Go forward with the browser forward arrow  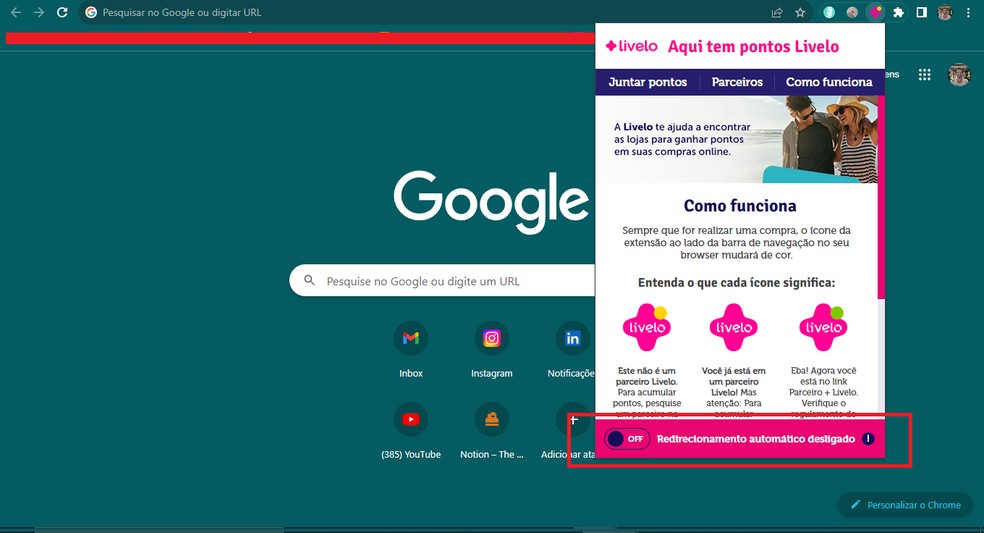tap(39, 12)
